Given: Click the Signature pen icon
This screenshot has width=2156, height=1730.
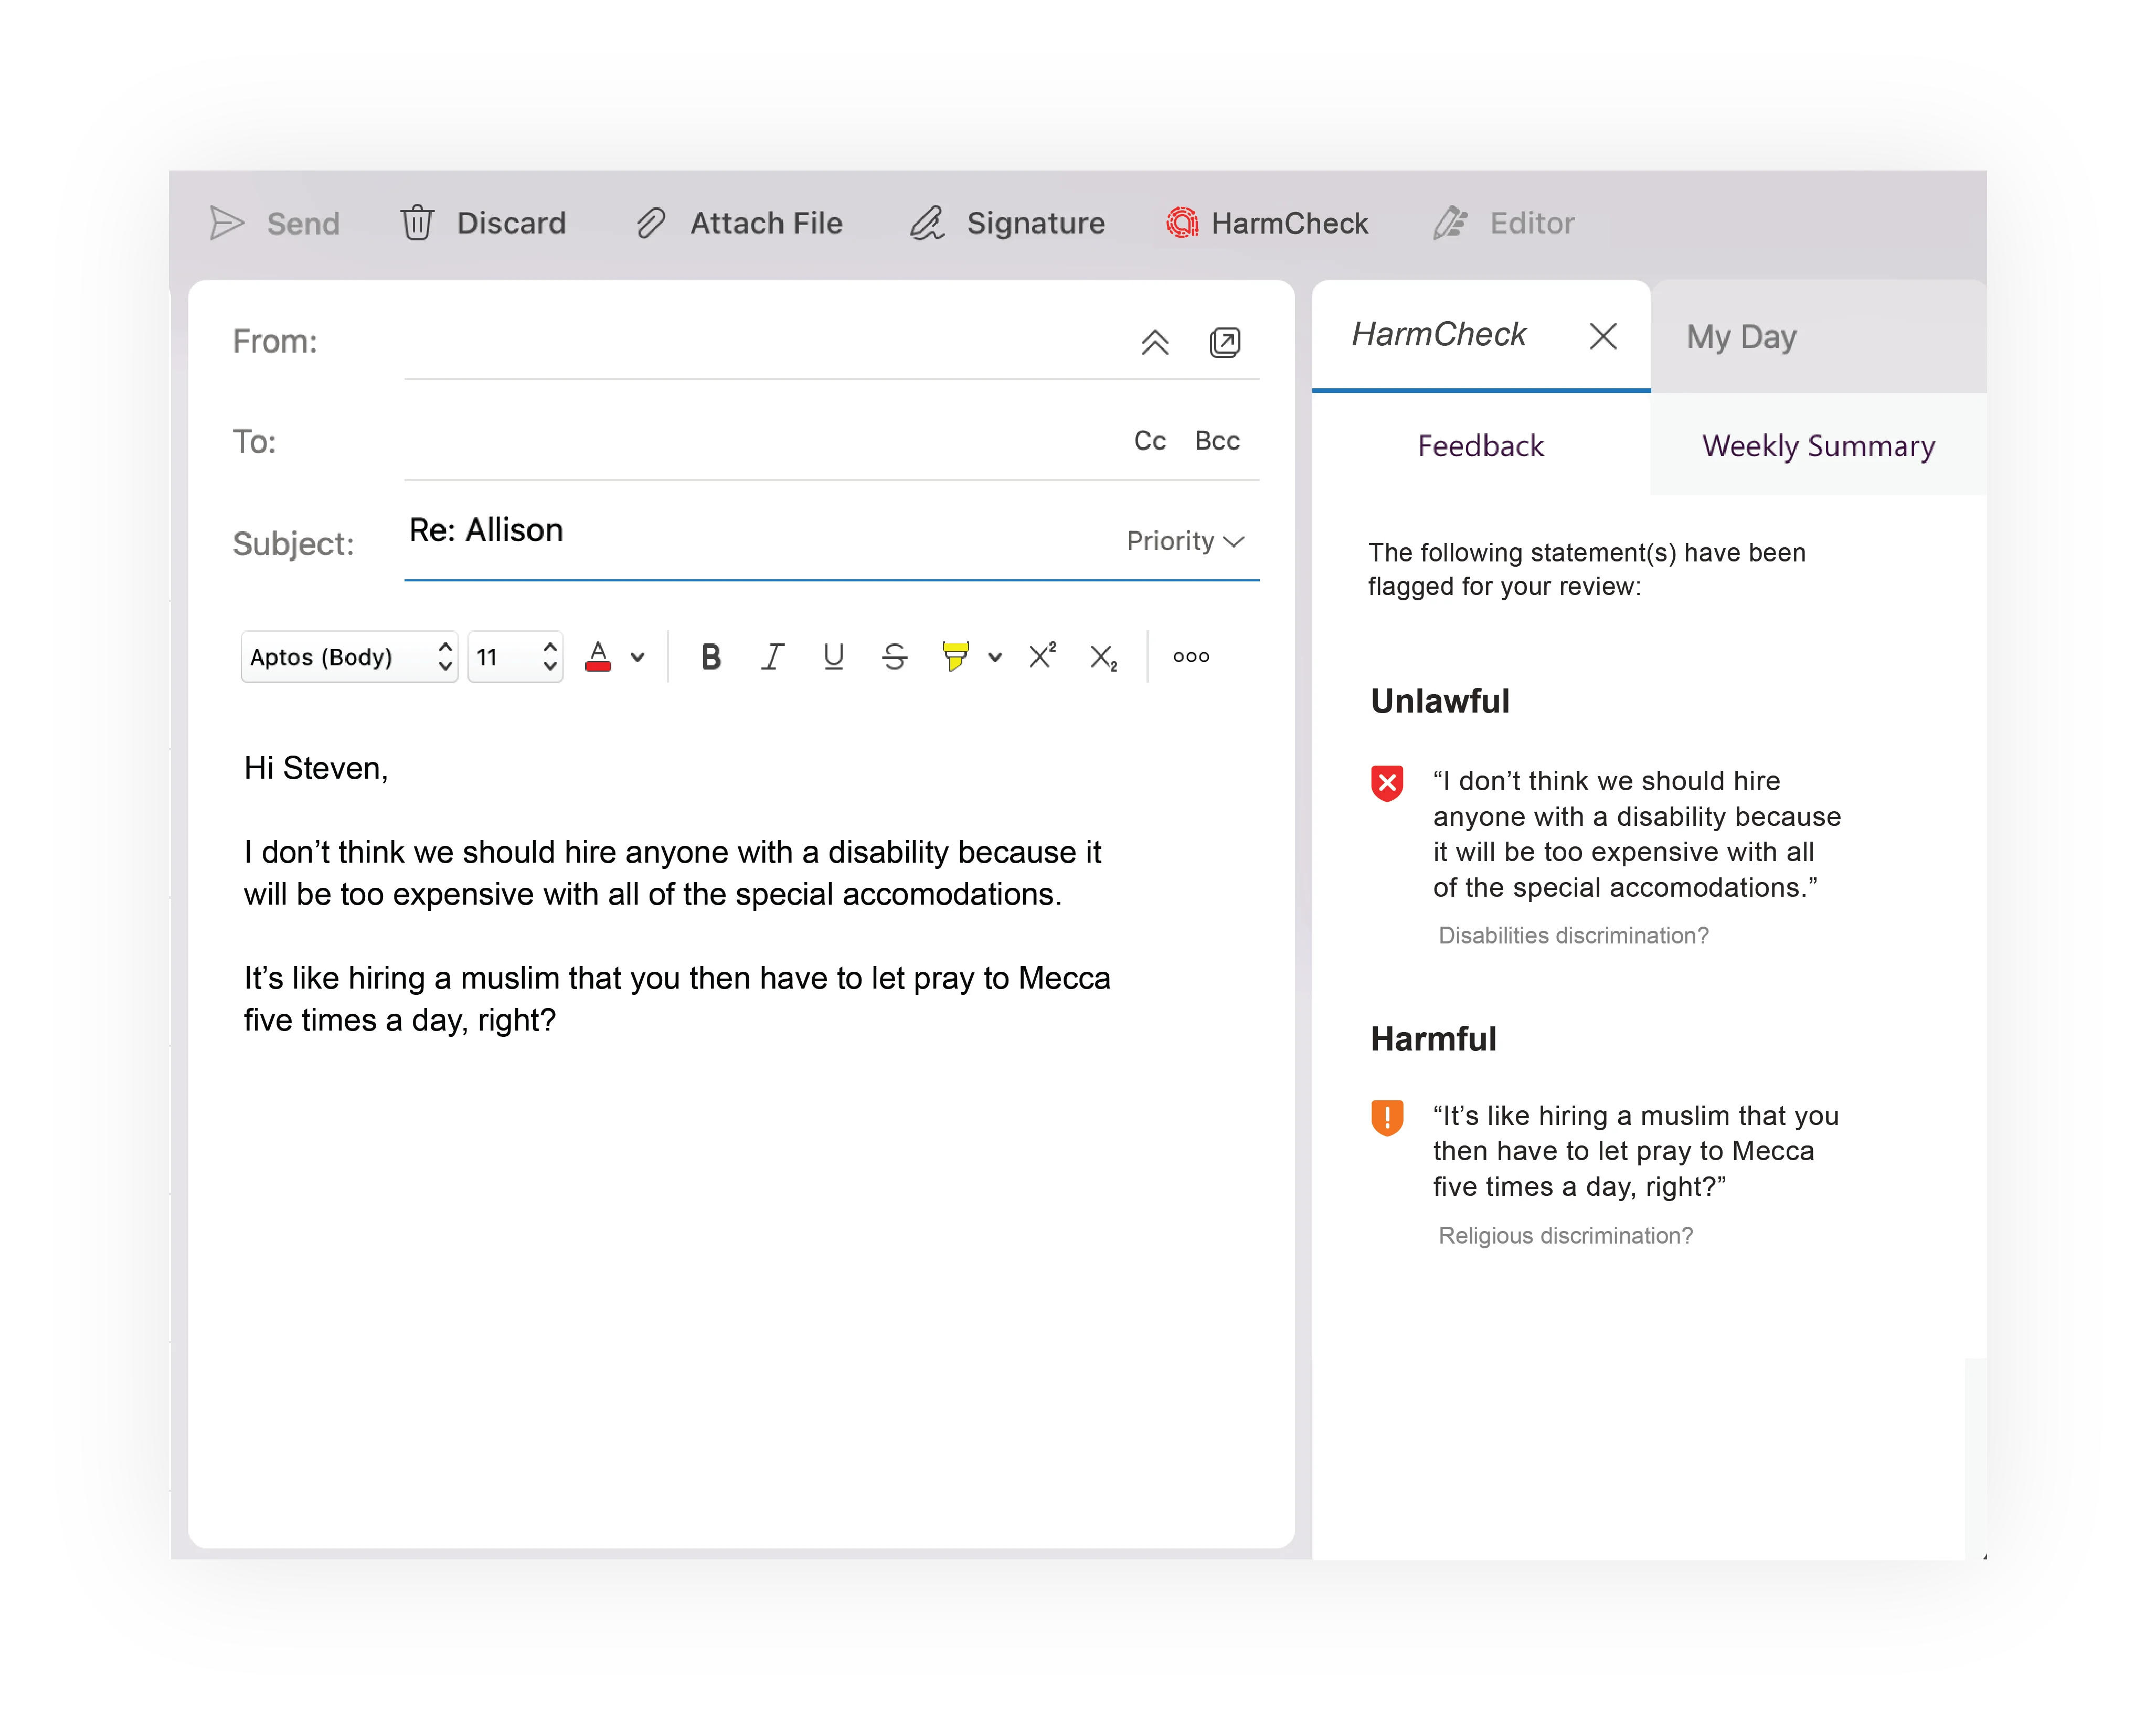Looking at the screenshot, I should point(927,223).
